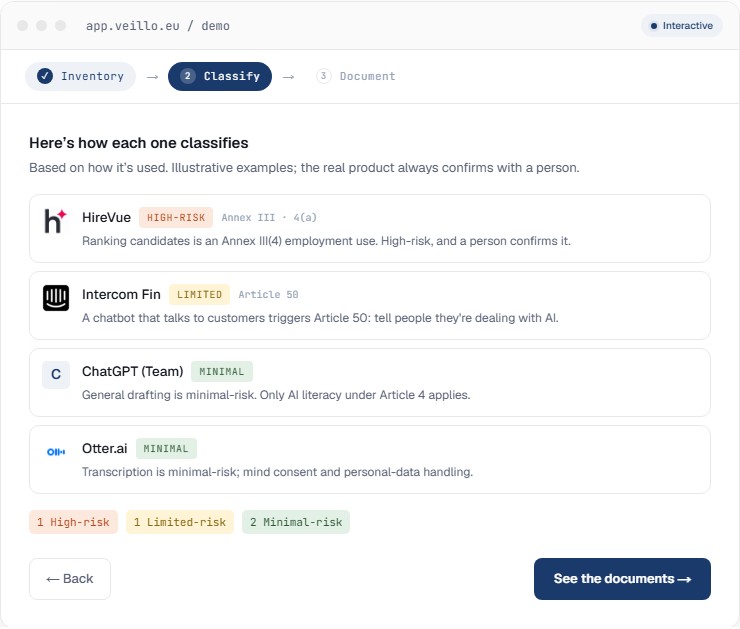
Task: Click See the documents button
Action: tap(622, 579)
